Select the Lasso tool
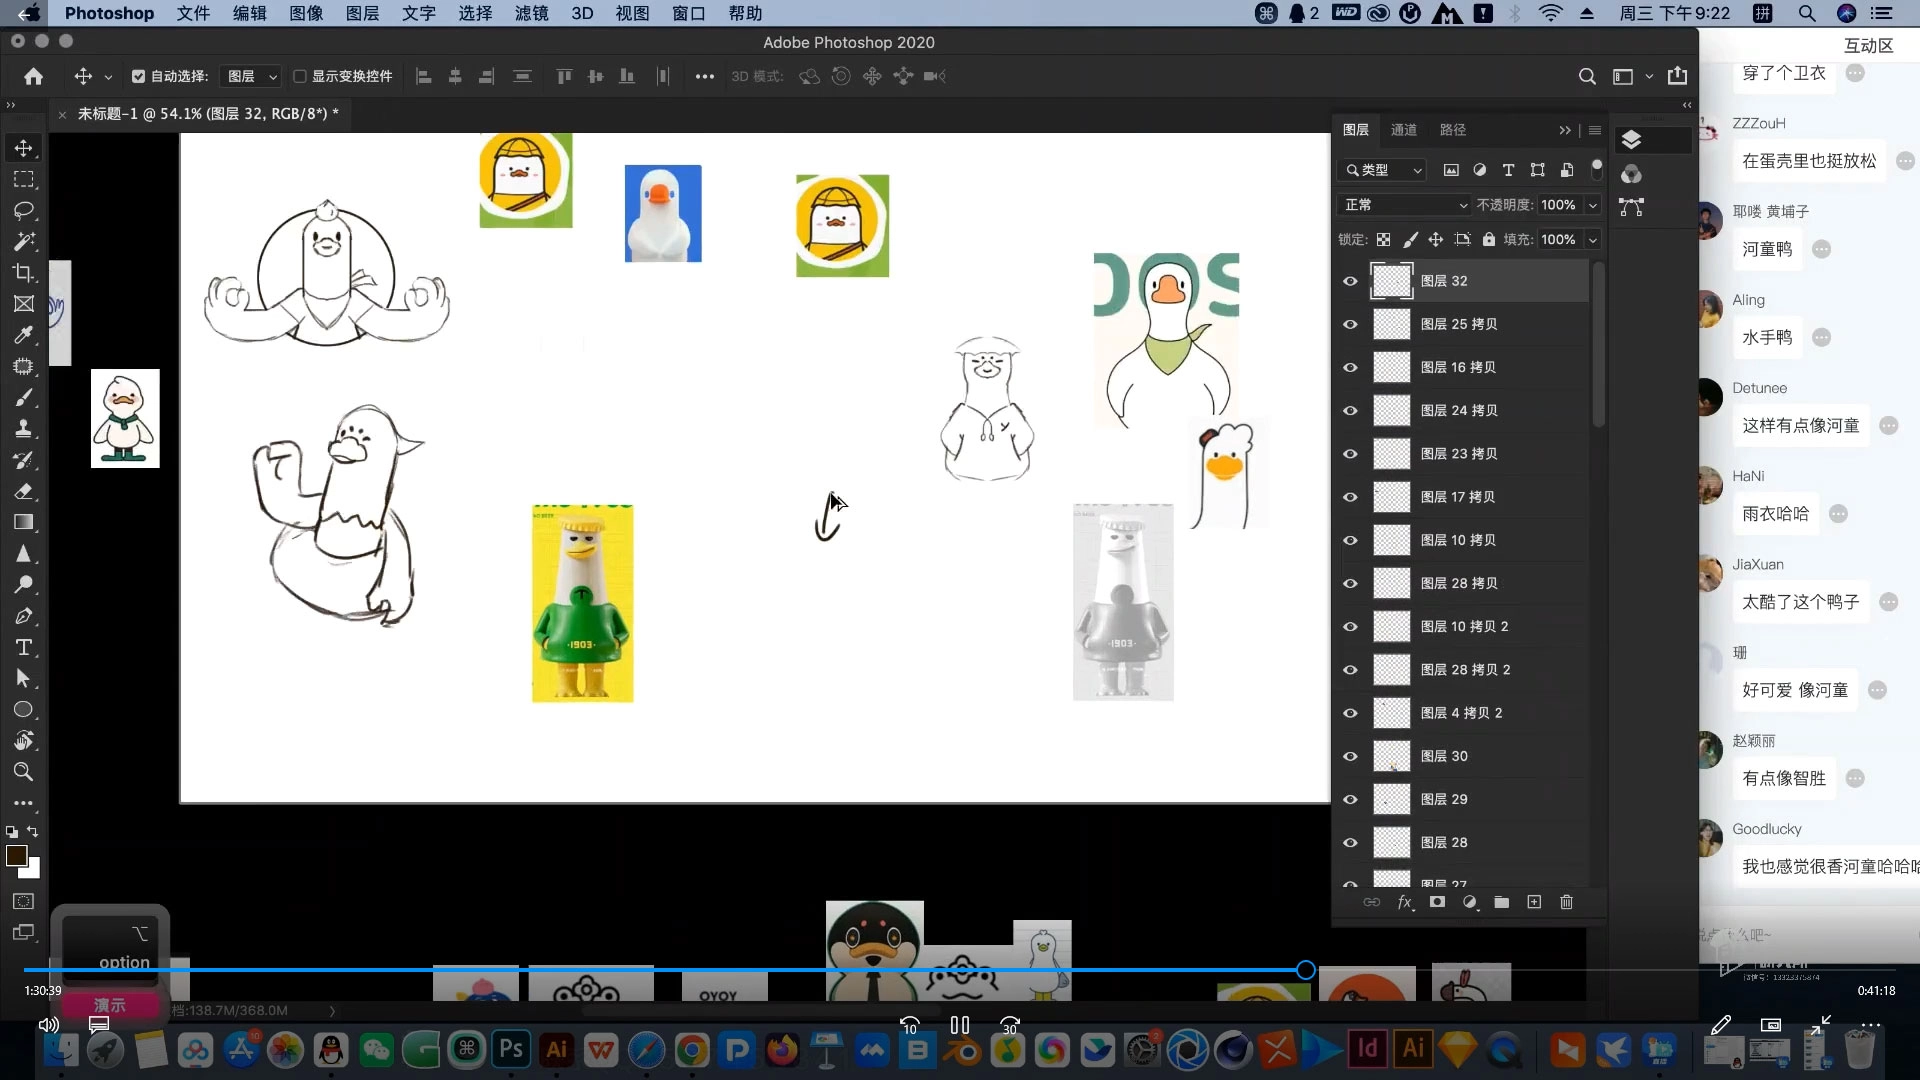The width and height of the screenshot is (1920, 1080). (x=24, y=211)
